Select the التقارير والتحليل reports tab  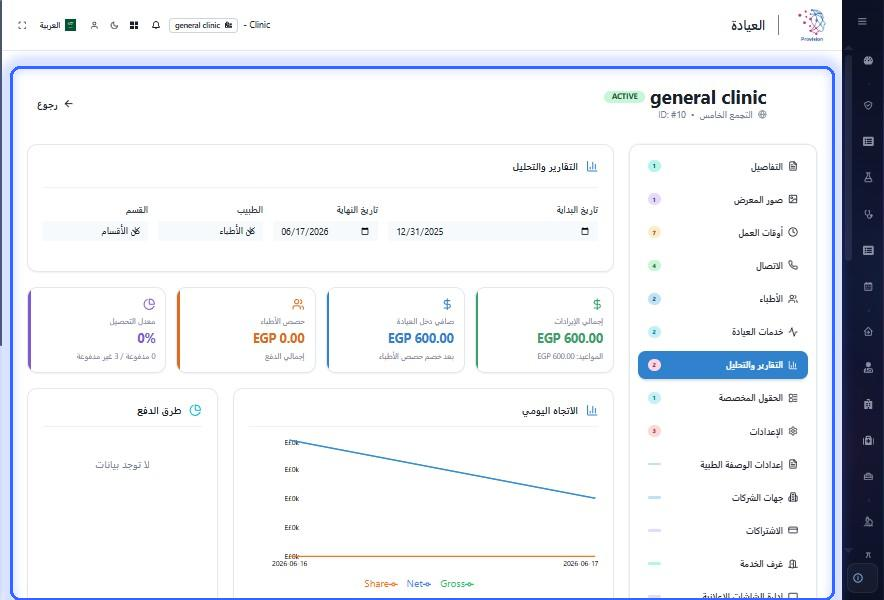(x=723, y=365)
